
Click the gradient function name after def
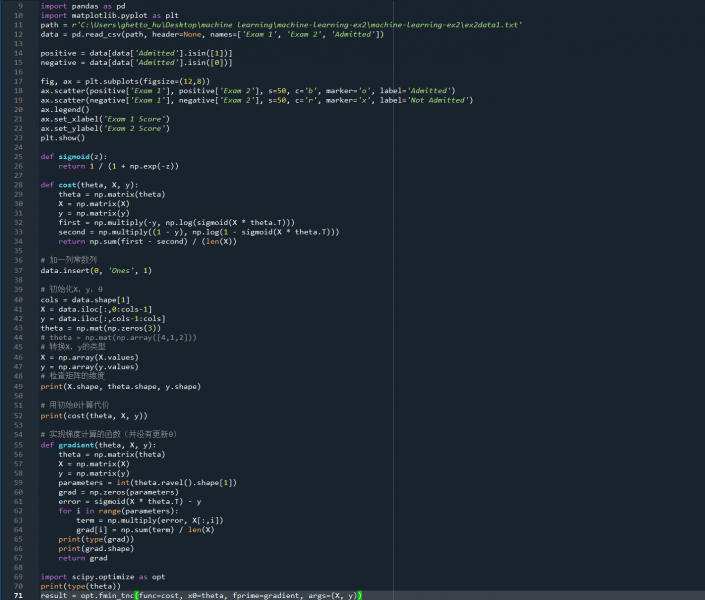78,443
